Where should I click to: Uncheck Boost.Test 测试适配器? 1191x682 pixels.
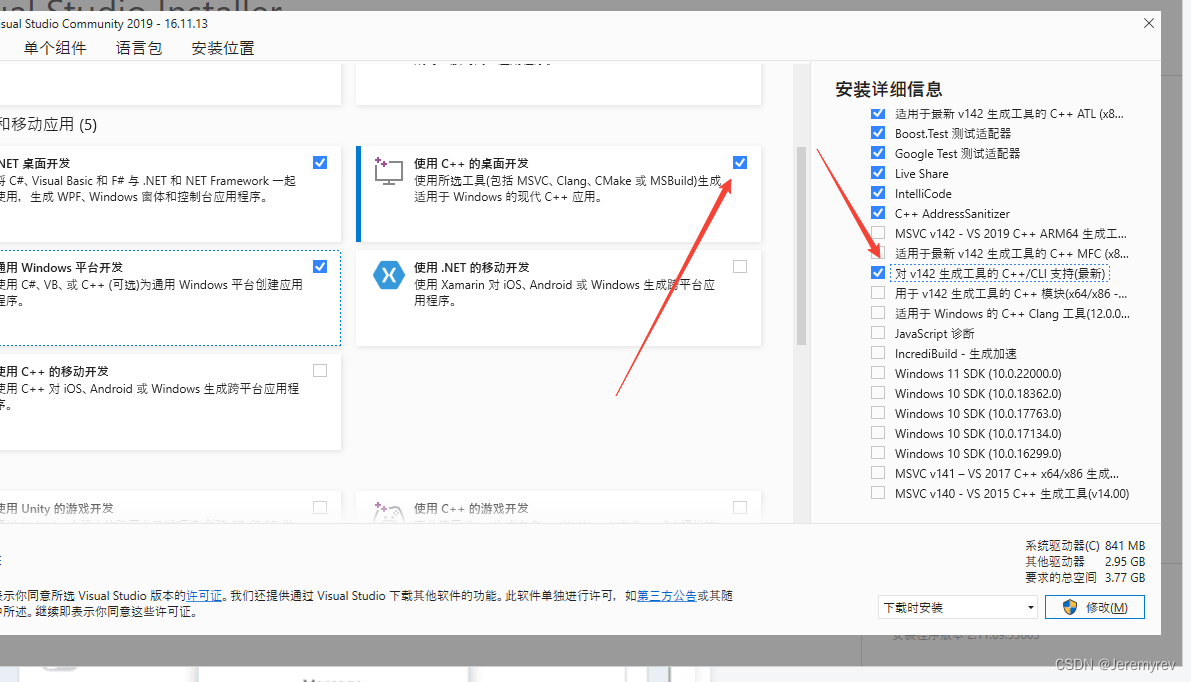(878, 133)
